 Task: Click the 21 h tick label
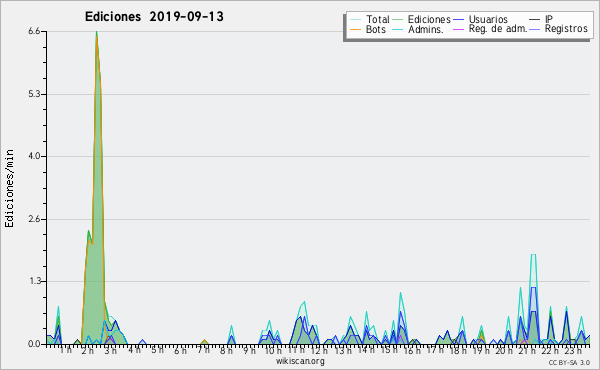click(527, 351)
